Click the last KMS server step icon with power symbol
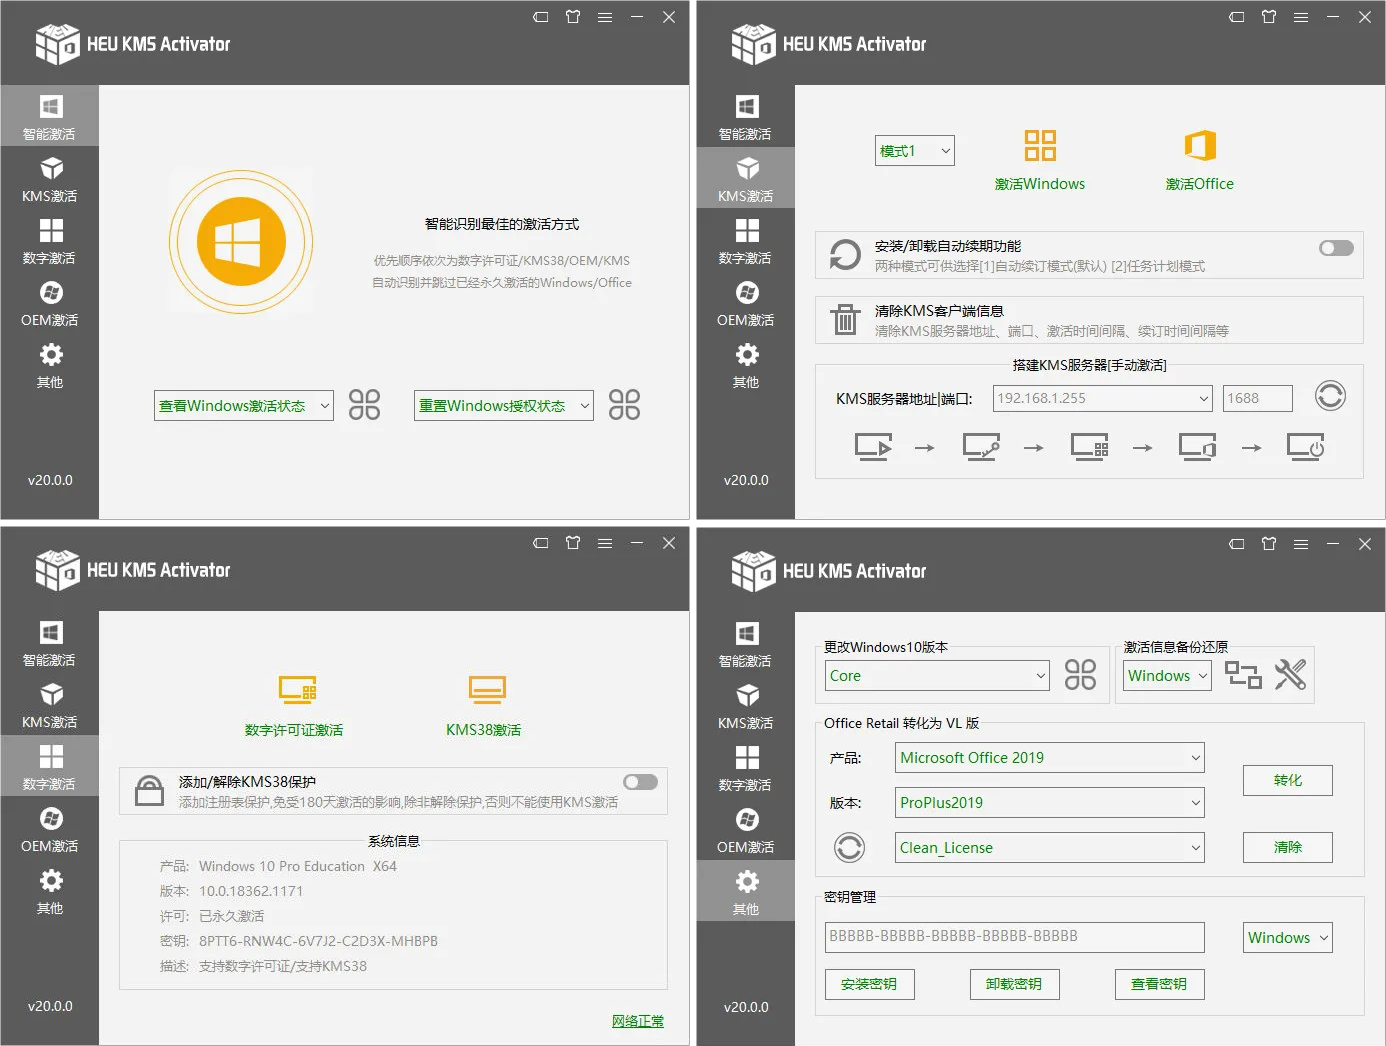Image resolution: width=1386 pixels, height=1046 pixels. point(1305,446)
